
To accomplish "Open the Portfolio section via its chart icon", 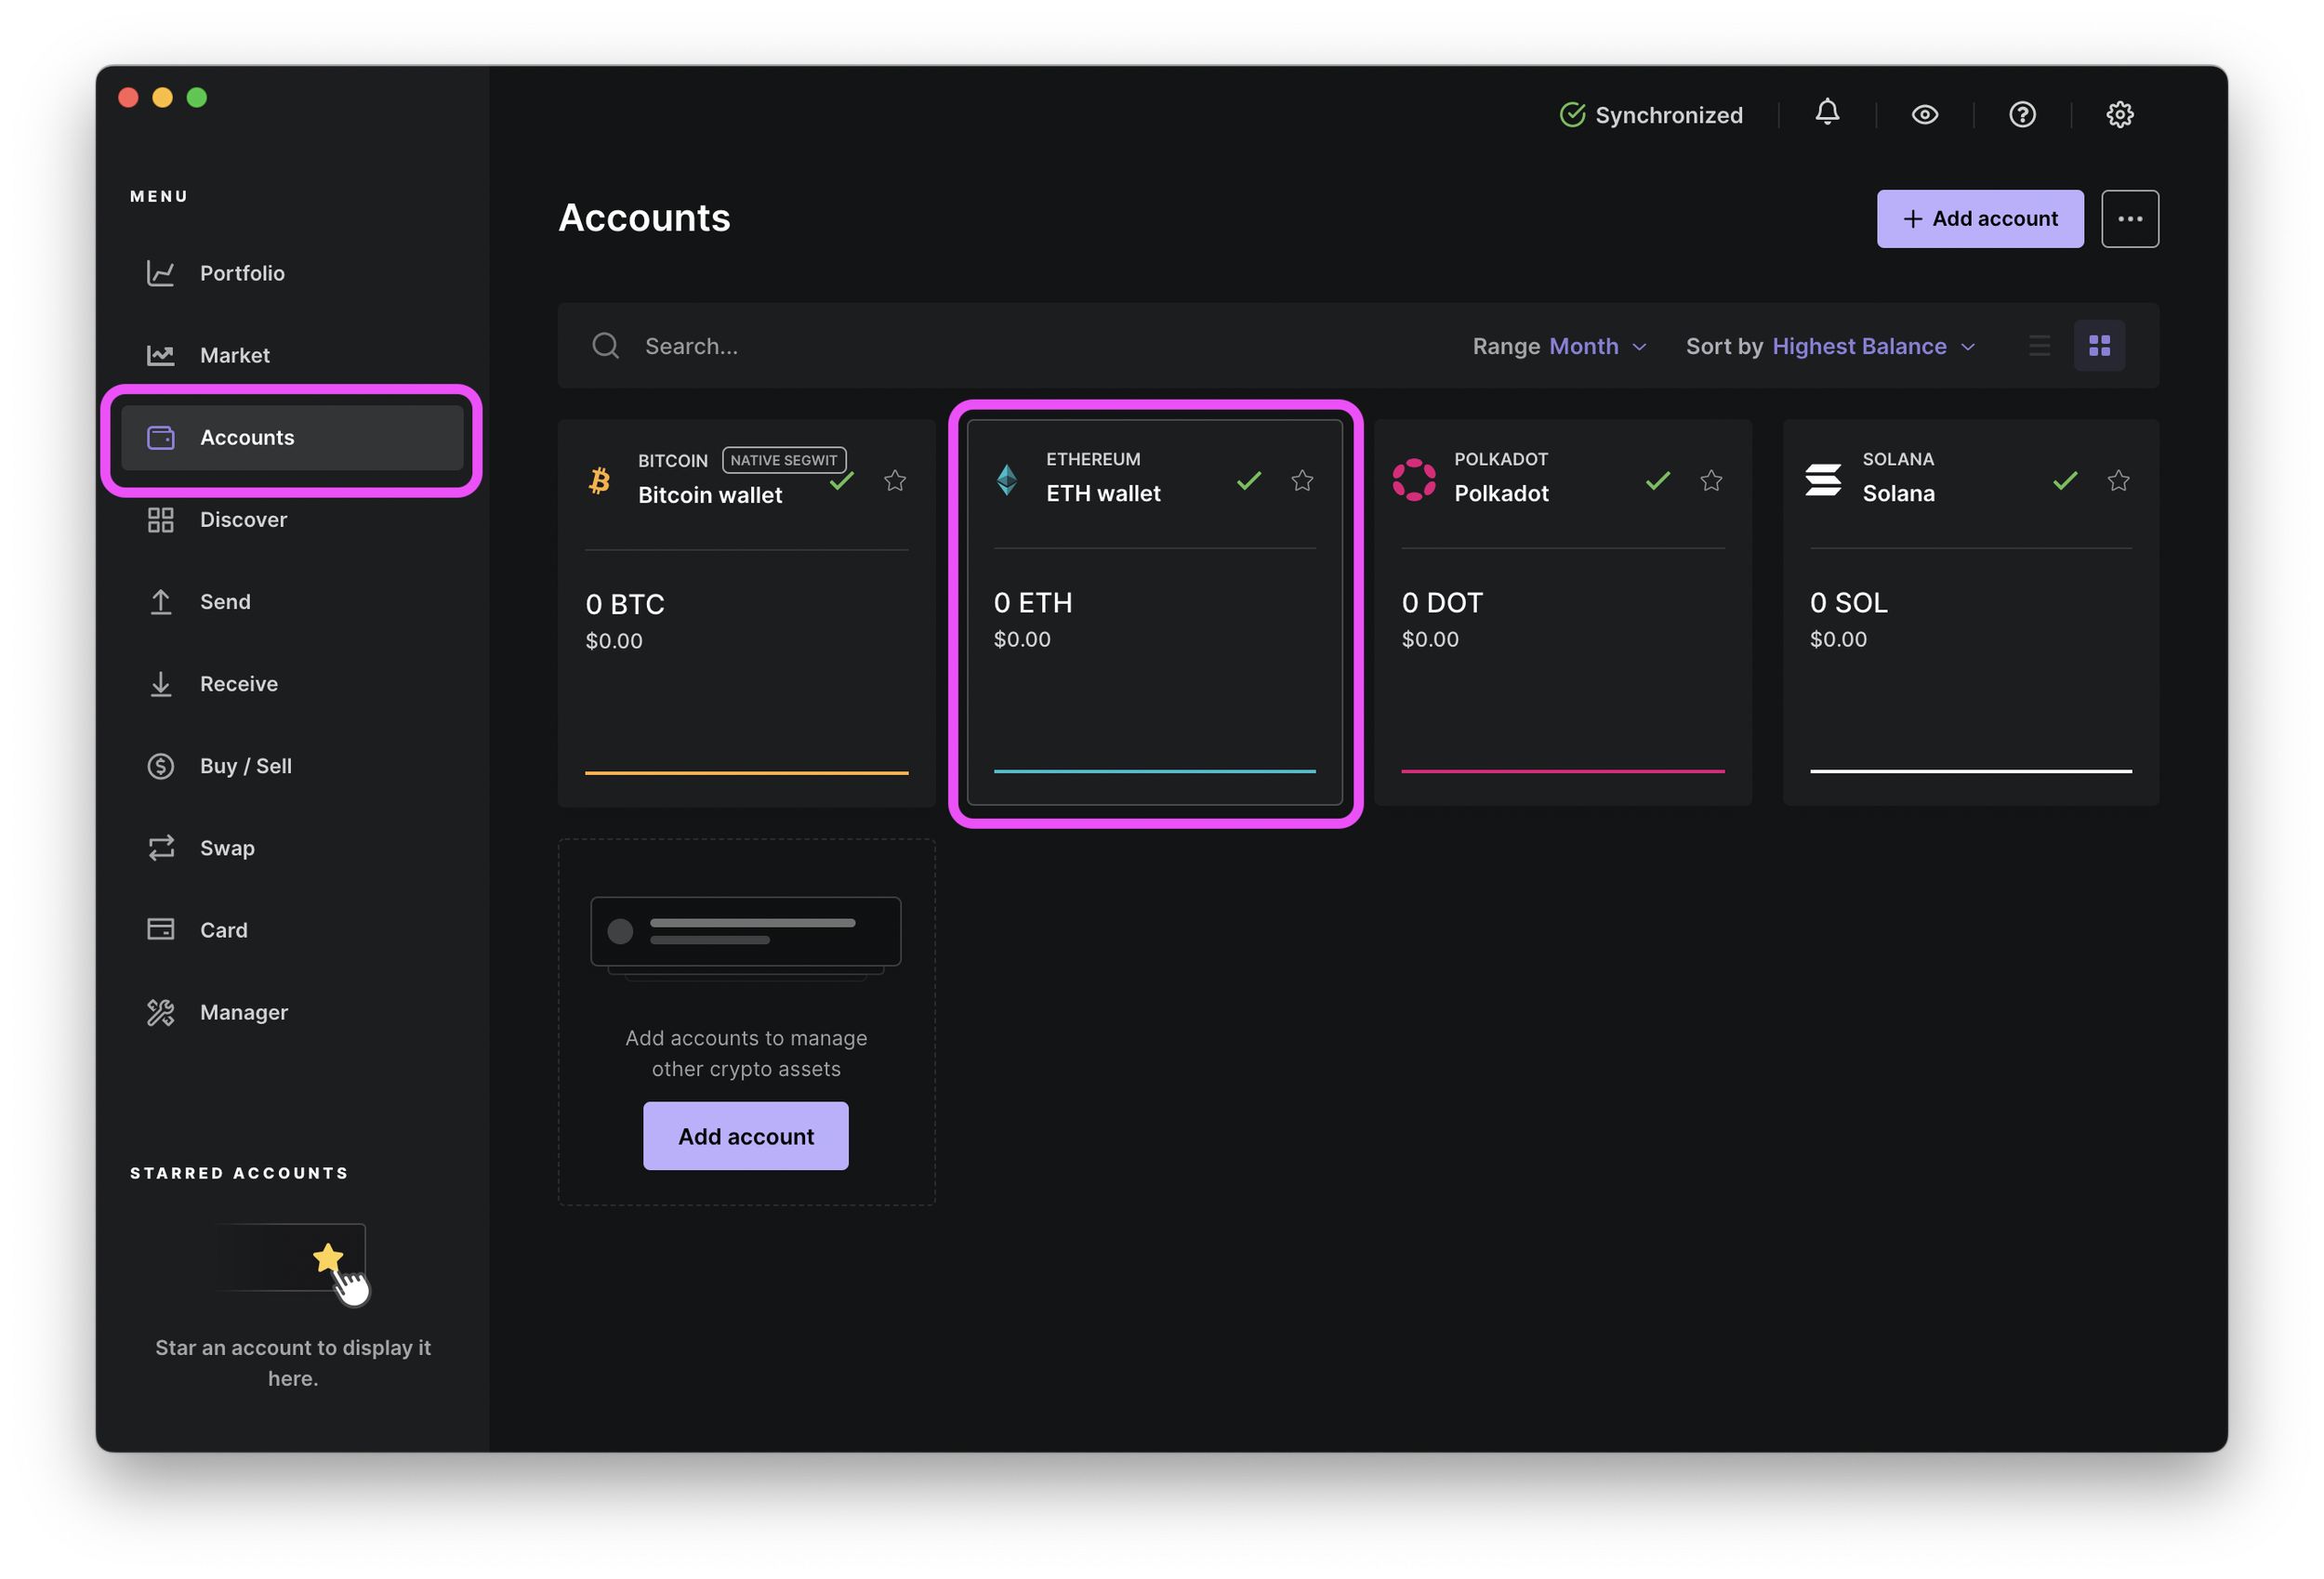I will [x=161, y=272].
